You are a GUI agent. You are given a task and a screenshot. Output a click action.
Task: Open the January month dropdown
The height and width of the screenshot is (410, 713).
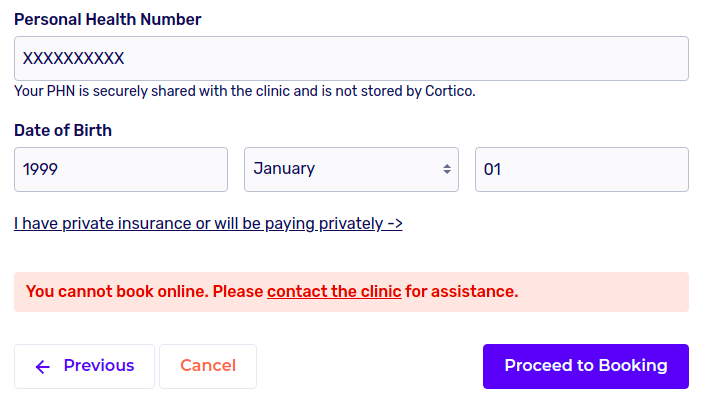tap(351, 170)
